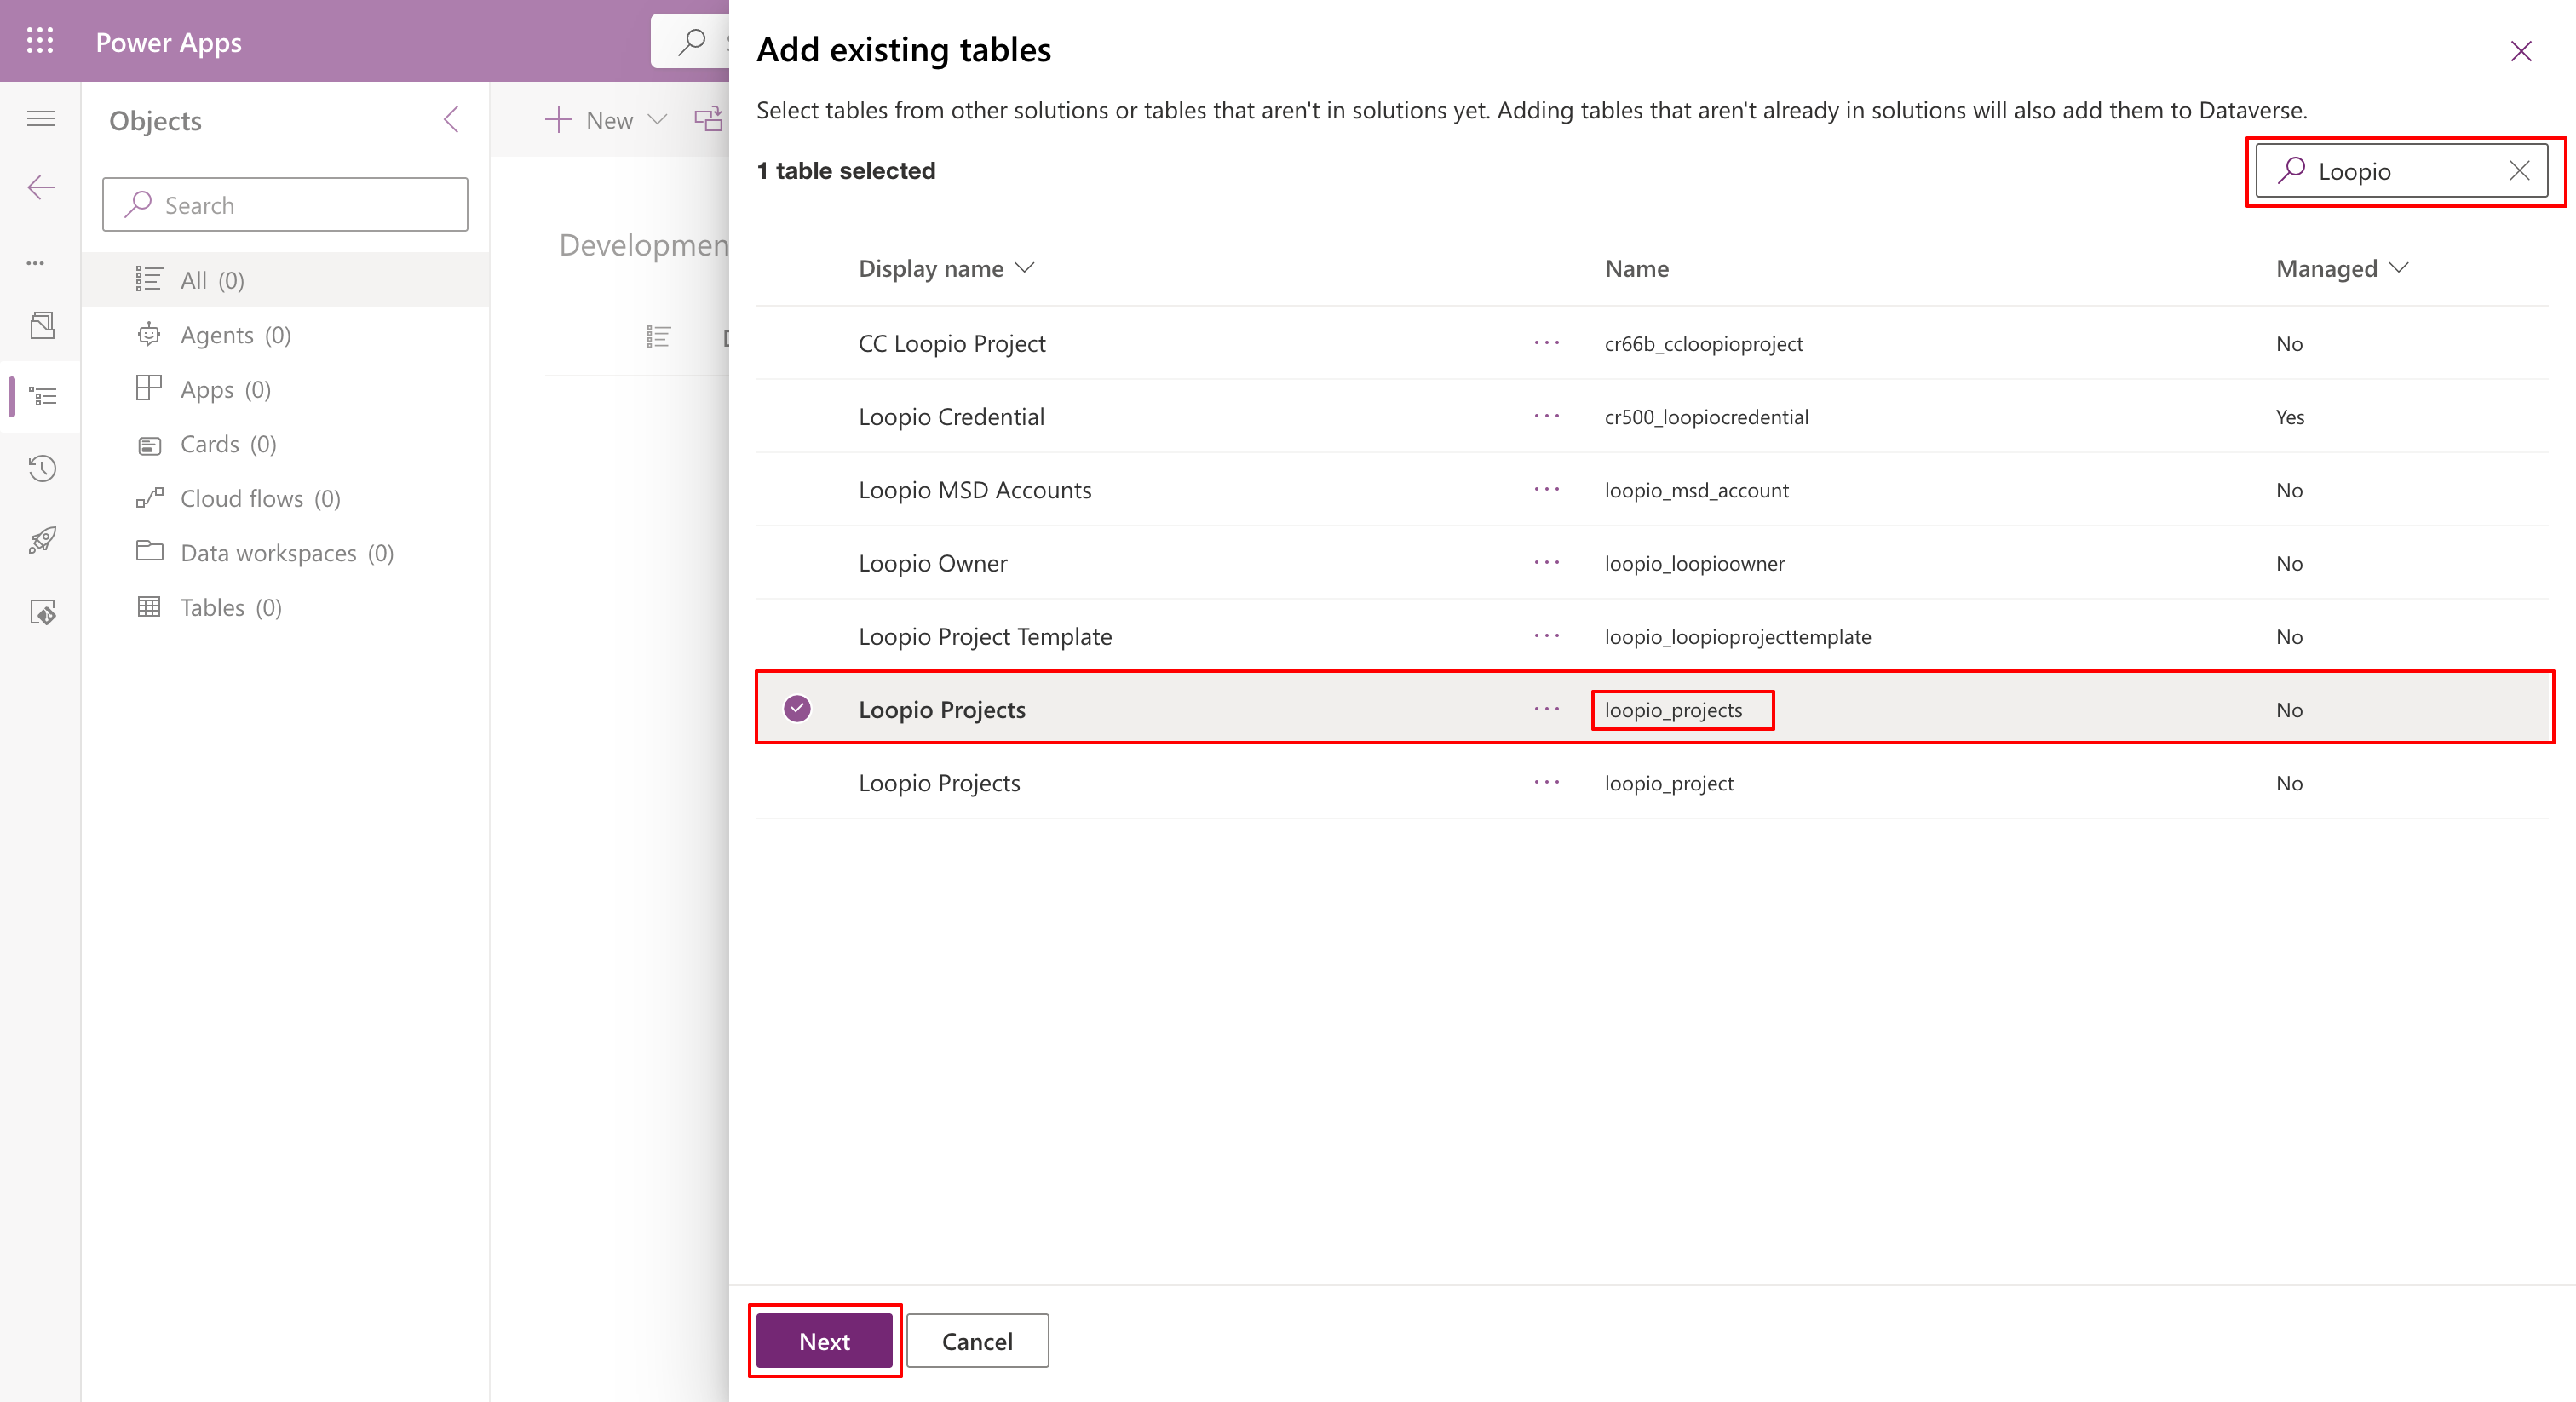Screen dimensions: 2576x1402
Task: Open more options for Loopio Project Template
Action: (1547, 636)
